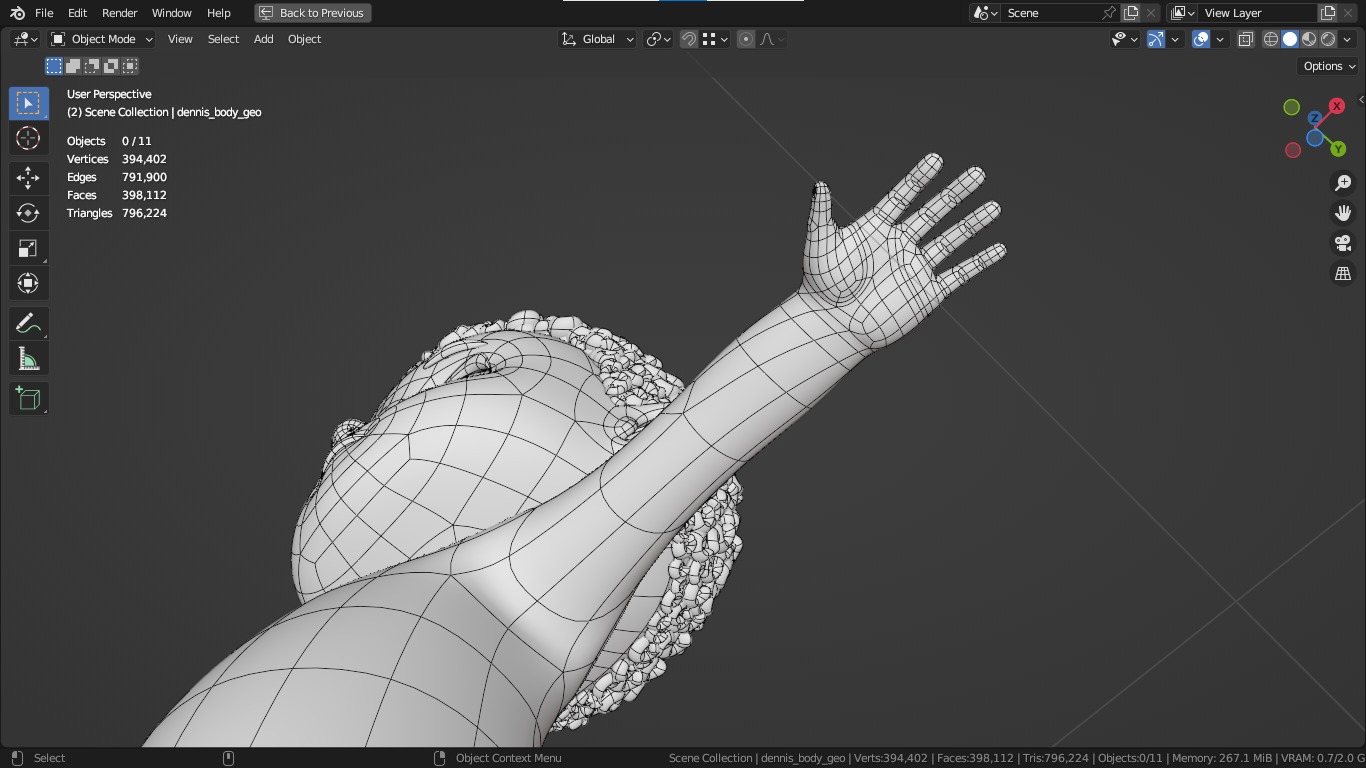Image resolution: width=1366 pixels, height=768 pixels.
Task: Click the green Y axis gizmo ball
Action: pyautogui.click(x=1338, y=149)
